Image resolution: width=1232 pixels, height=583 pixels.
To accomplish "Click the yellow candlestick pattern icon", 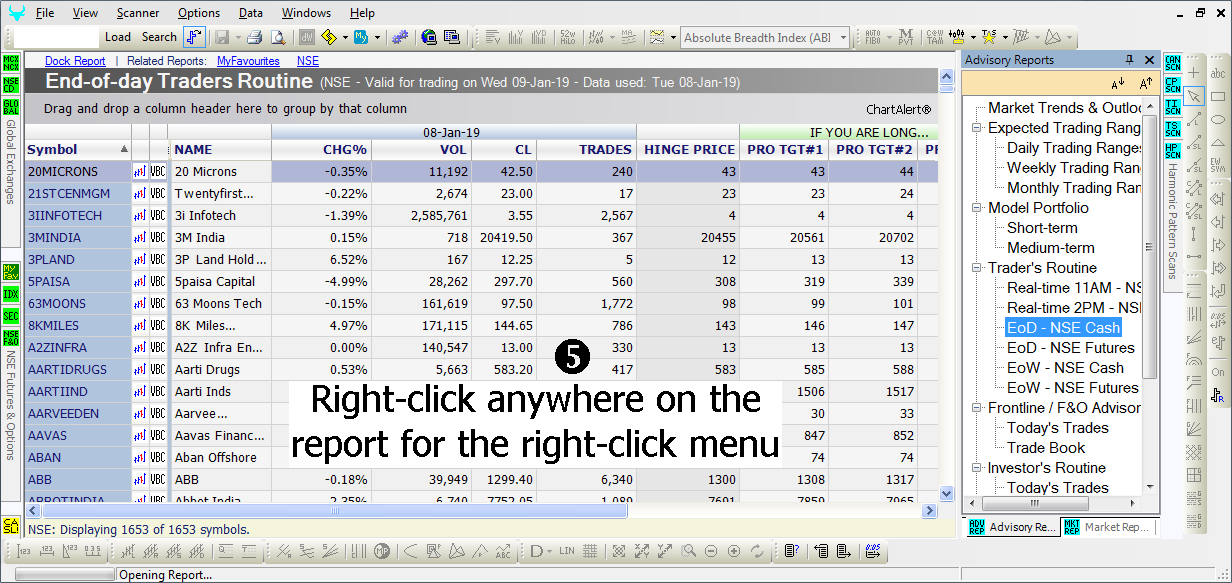I will pyautogui.click(x=957, y=37).
